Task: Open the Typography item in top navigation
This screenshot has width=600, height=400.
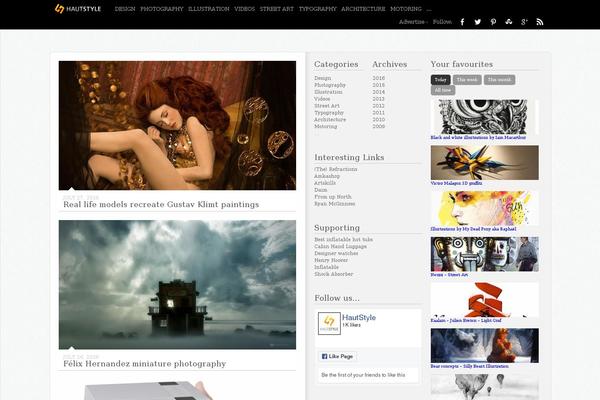Action: point(317,9)
